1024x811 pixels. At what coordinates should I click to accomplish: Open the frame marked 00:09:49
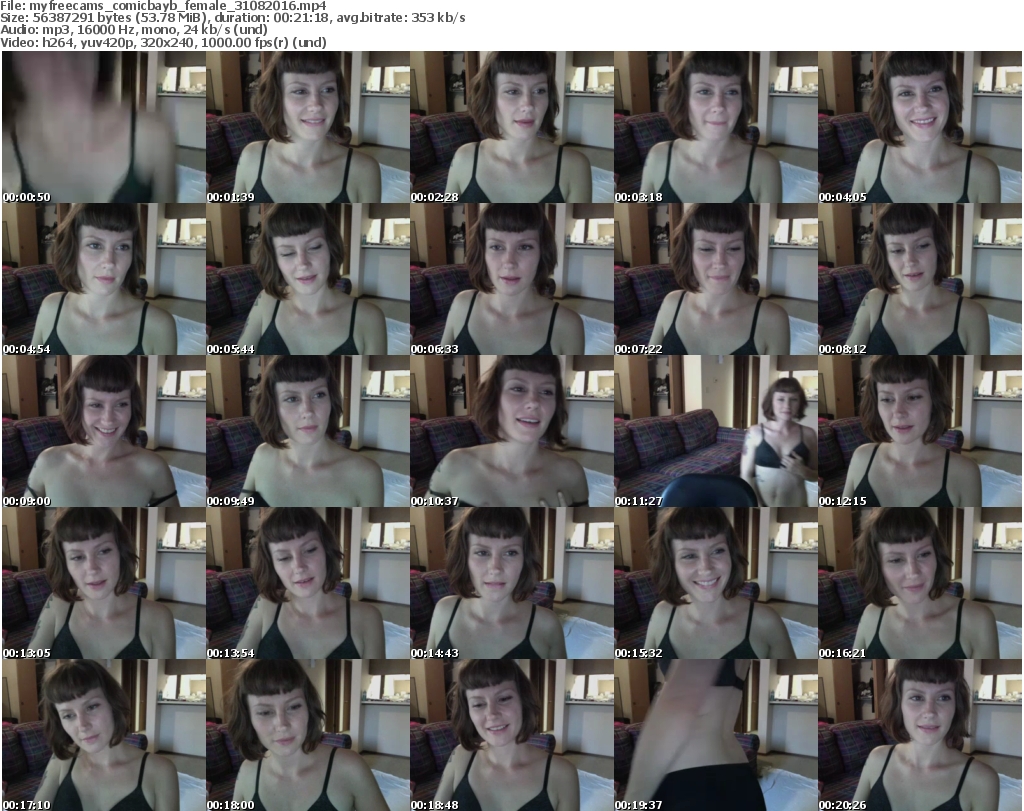pos(308,432)
